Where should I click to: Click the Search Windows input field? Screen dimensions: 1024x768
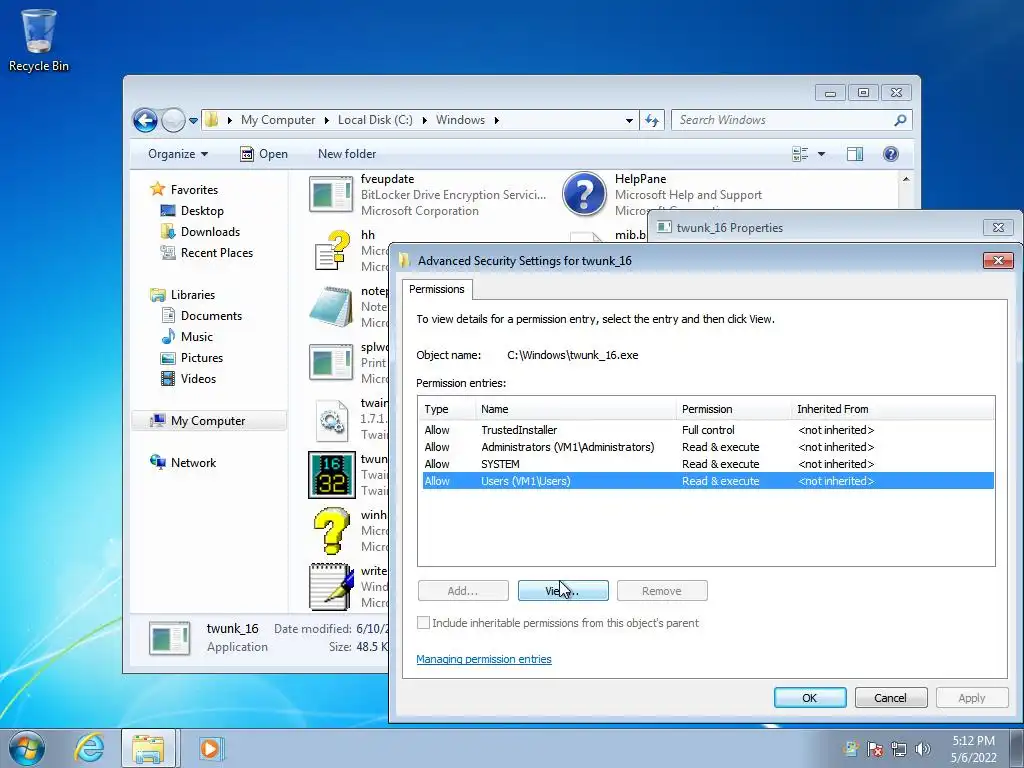(x=782, y=120)
